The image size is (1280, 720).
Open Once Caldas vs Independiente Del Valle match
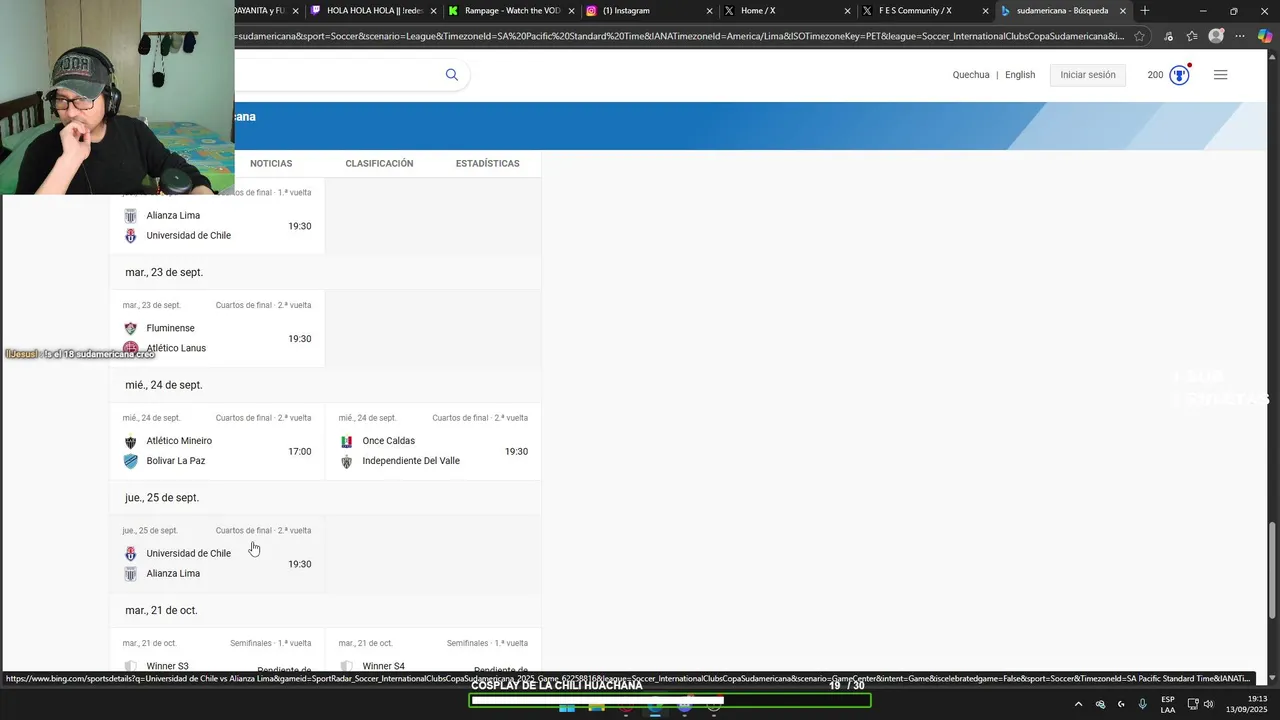[433, 442]
